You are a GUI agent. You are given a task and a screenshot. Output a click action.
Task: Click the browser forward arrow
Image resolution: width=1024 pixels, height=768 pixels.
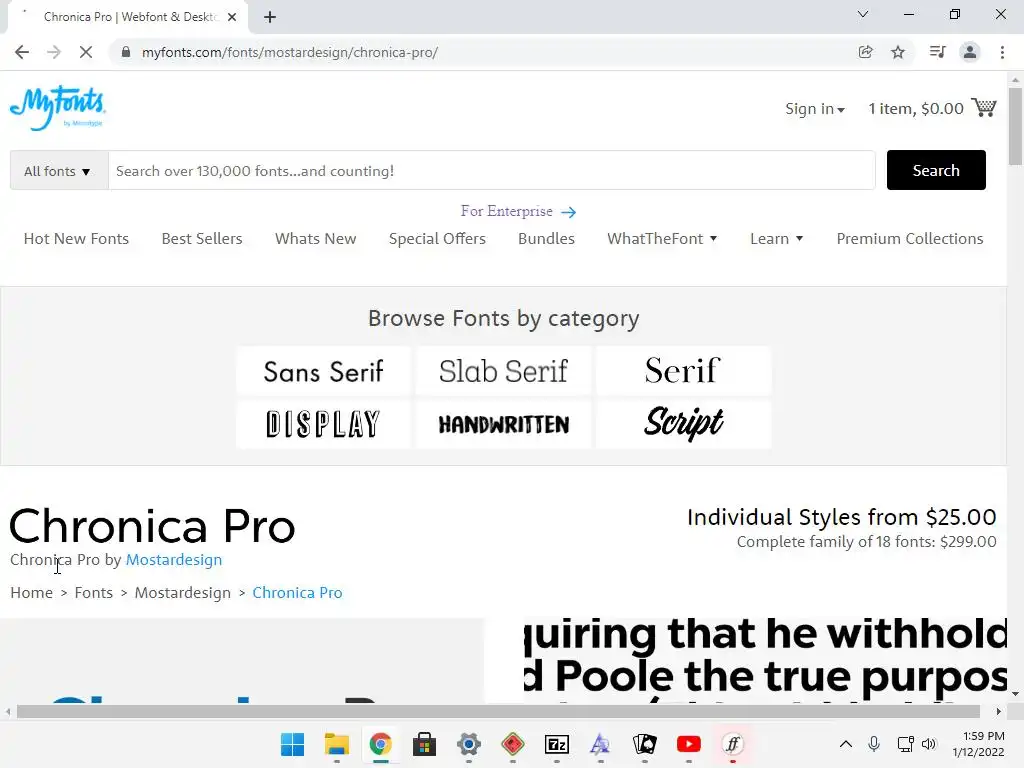54,52
